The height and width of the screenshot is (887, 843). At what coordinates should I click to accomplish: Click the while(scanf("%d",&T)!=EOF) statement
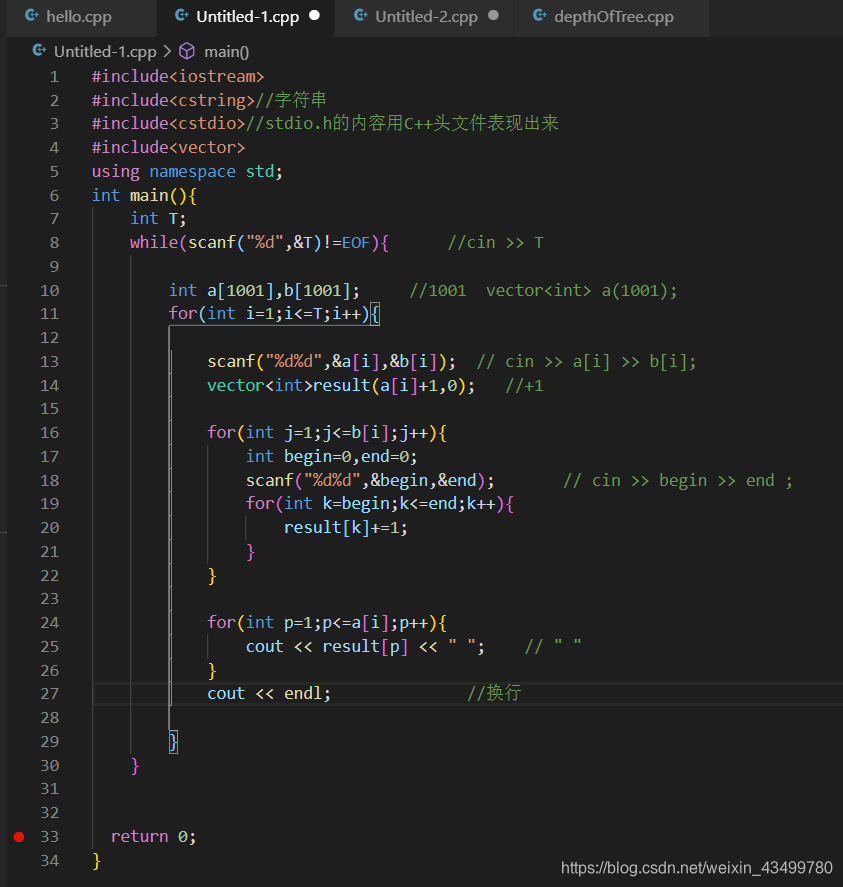coord(259,243)
